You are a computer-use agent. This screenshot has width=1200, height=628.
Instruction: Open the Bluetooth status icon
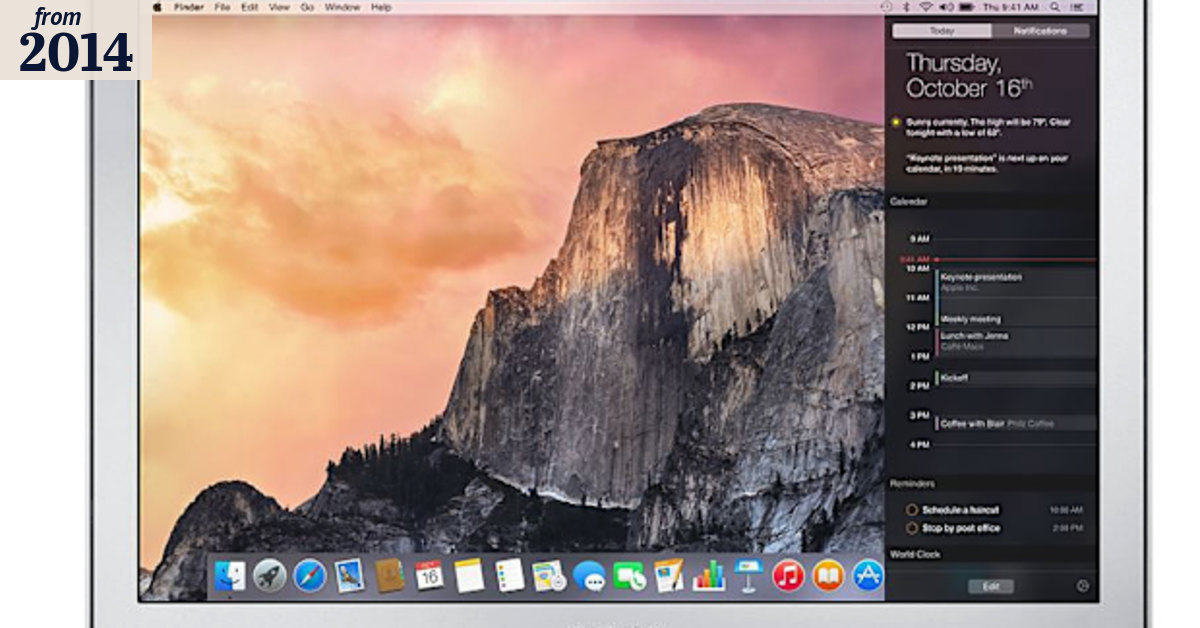click(x=908, y=7)
